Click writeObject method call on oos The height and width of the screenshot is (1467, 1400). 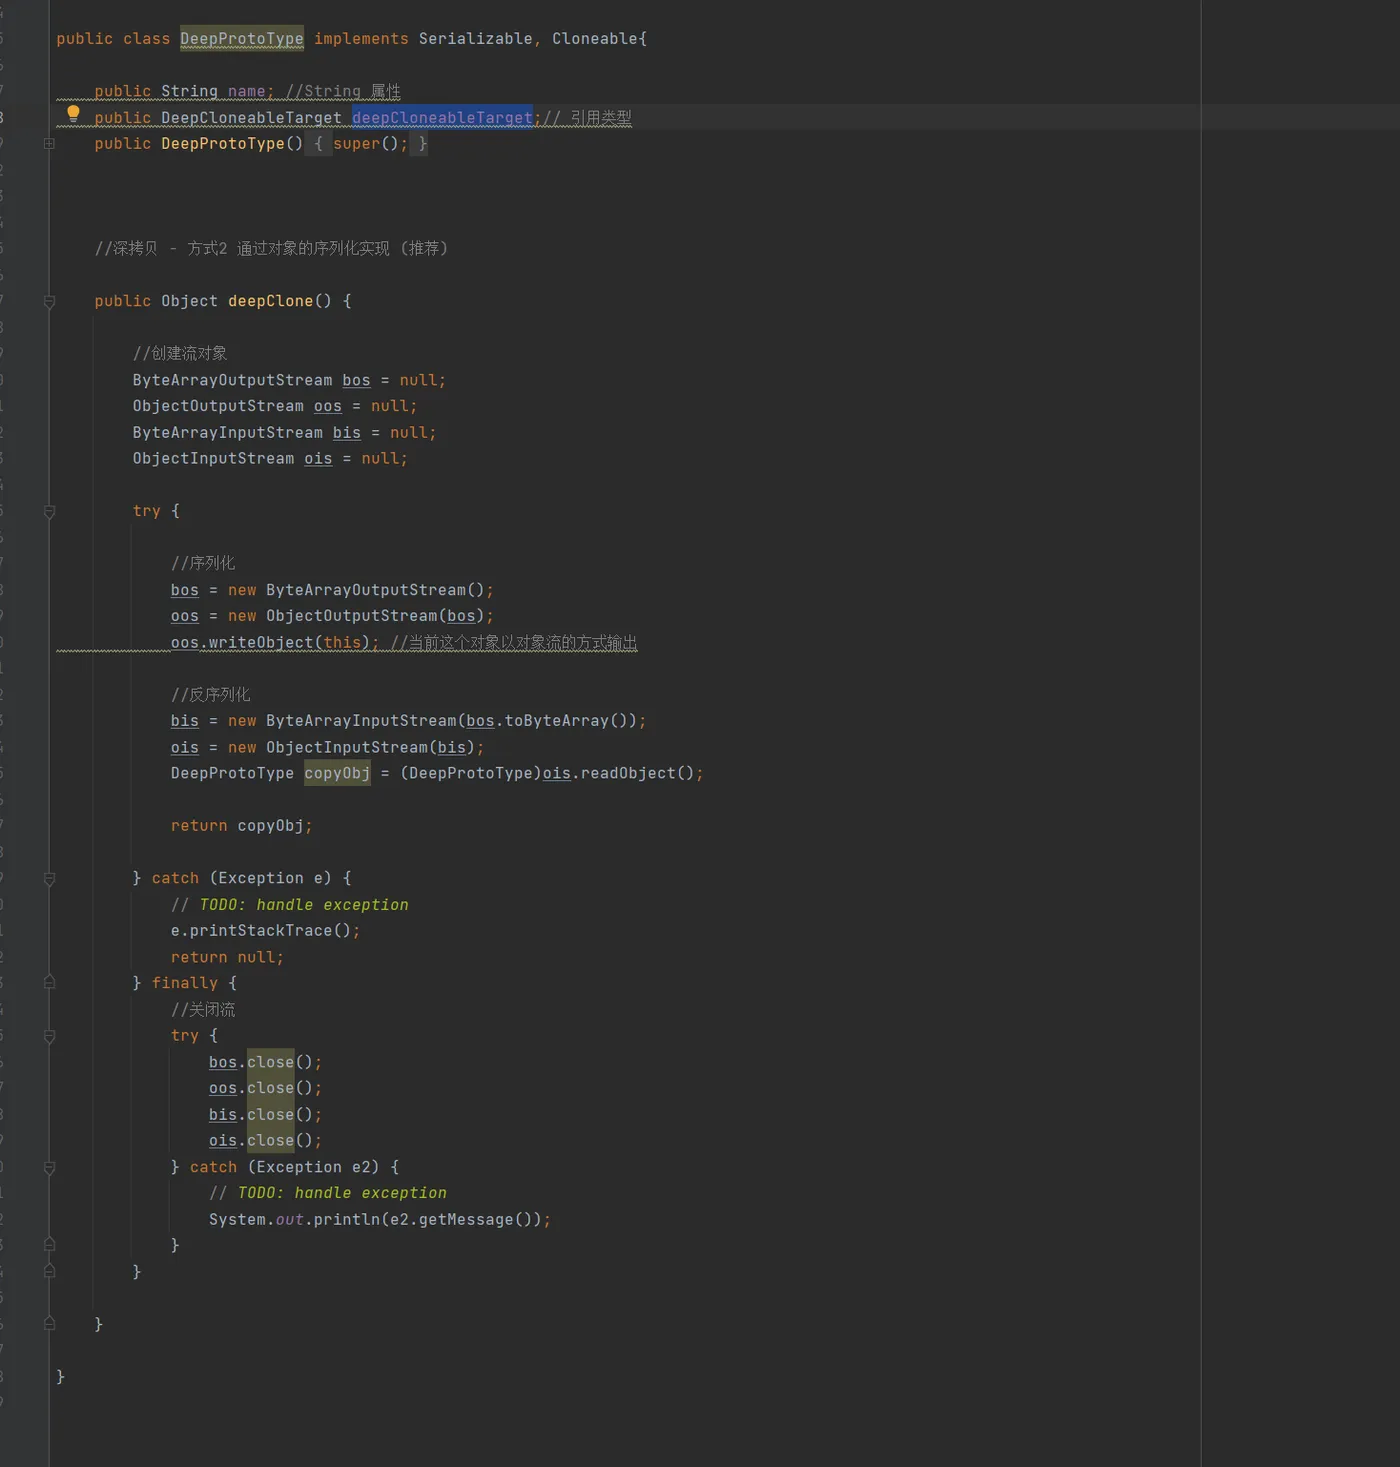pos(261,643)
